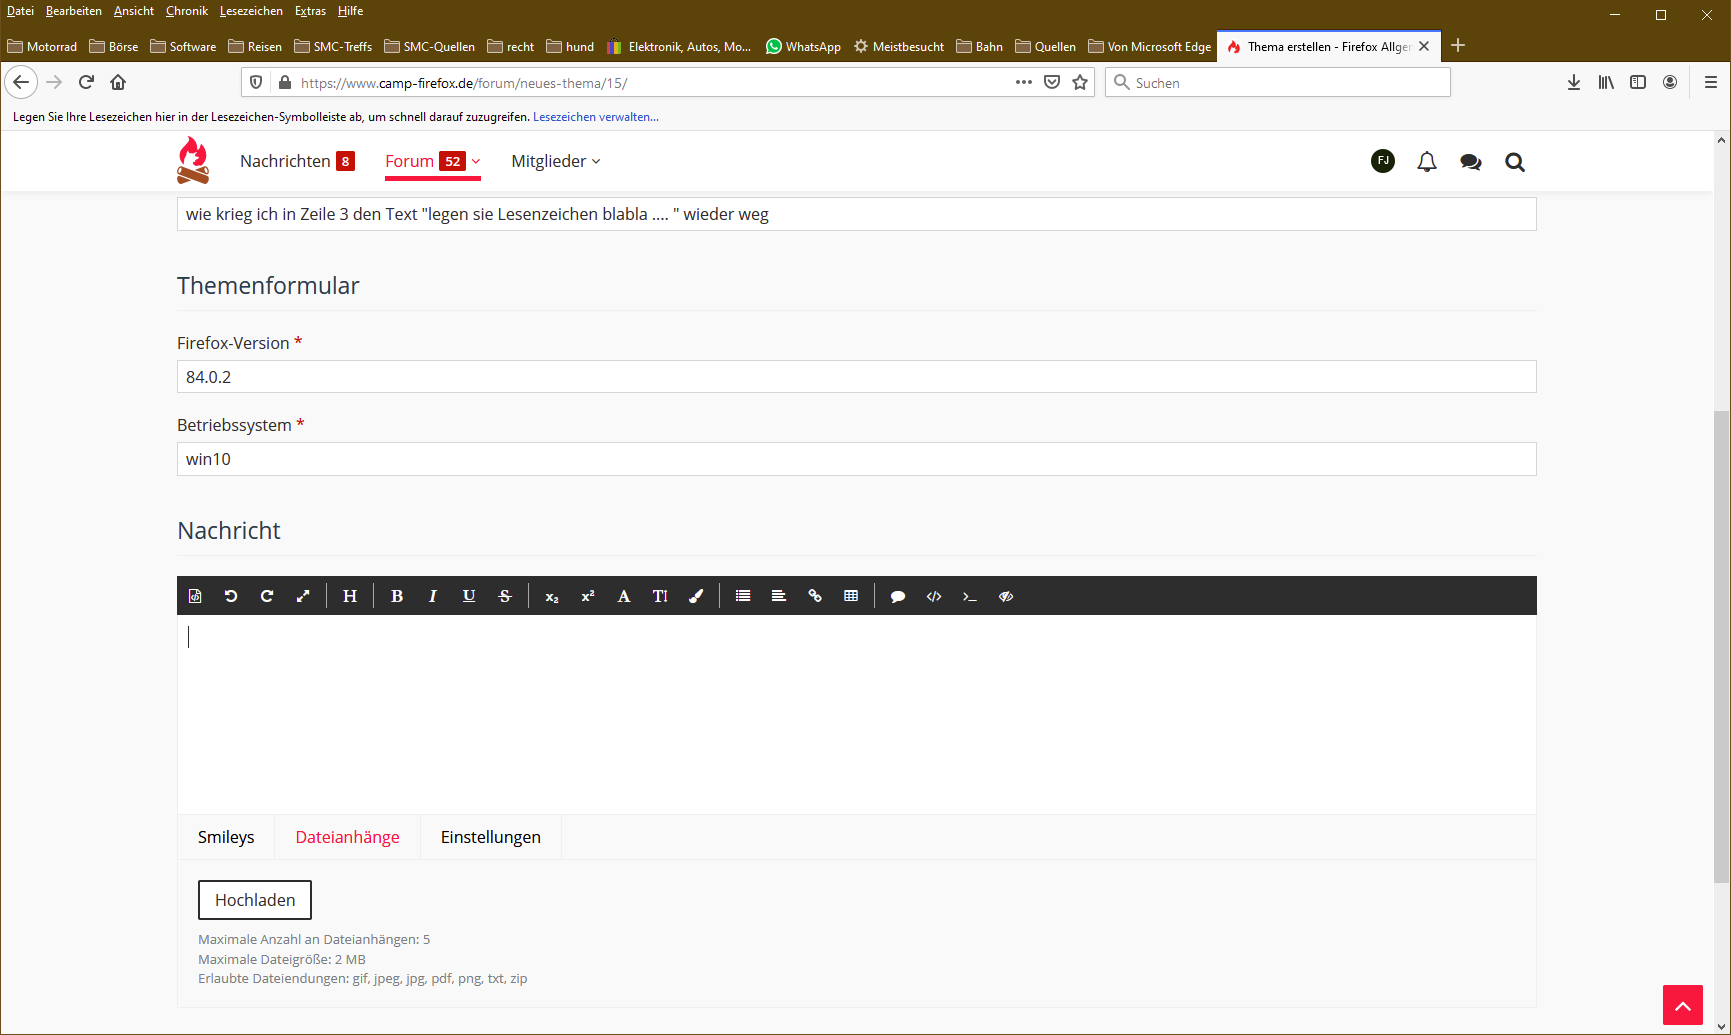Switch to the Smileys tab
Screen dimensions: 1731x1035
point(226,837)
